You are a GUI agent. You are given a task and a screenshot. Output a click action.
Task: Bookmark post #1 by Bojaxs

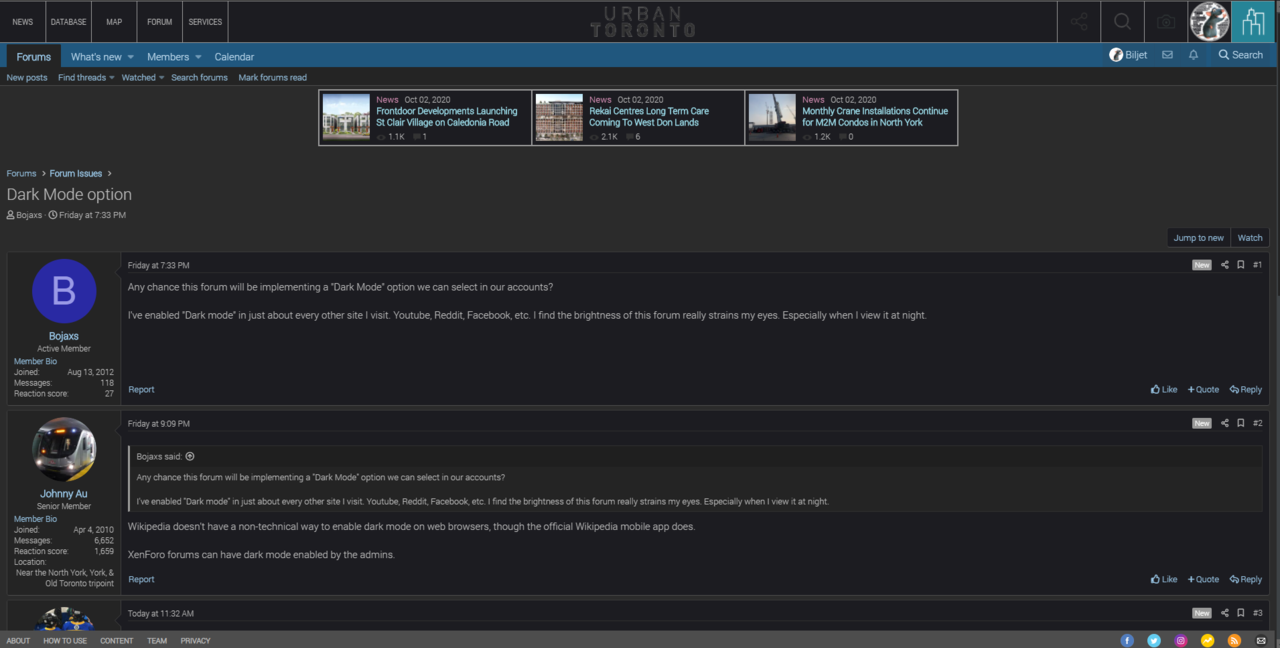[1241, 265]
